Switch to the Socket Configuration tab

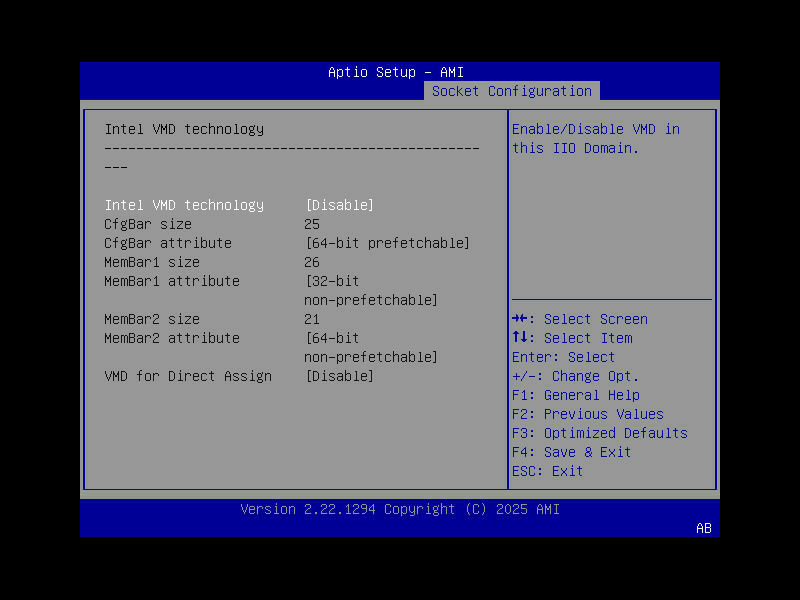[x=511, y=90]
